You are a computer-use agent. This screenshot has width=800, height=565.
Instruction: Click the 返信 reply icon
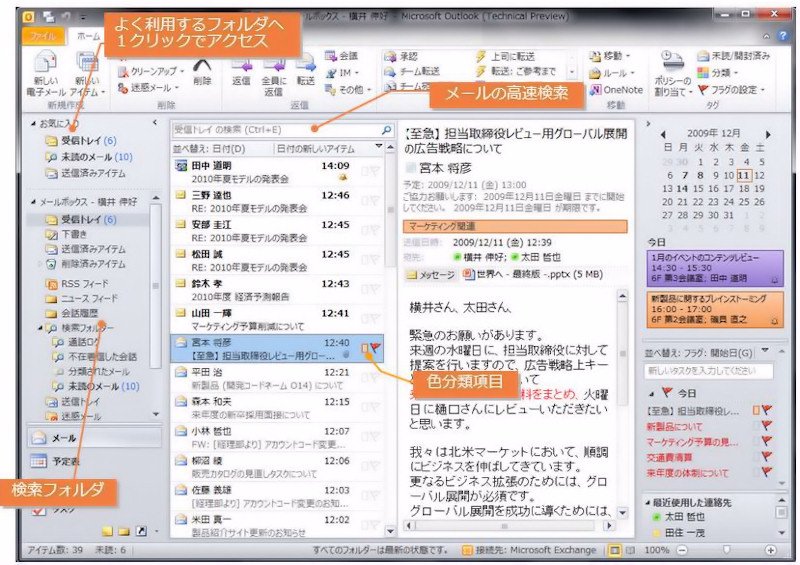(241, 65)
